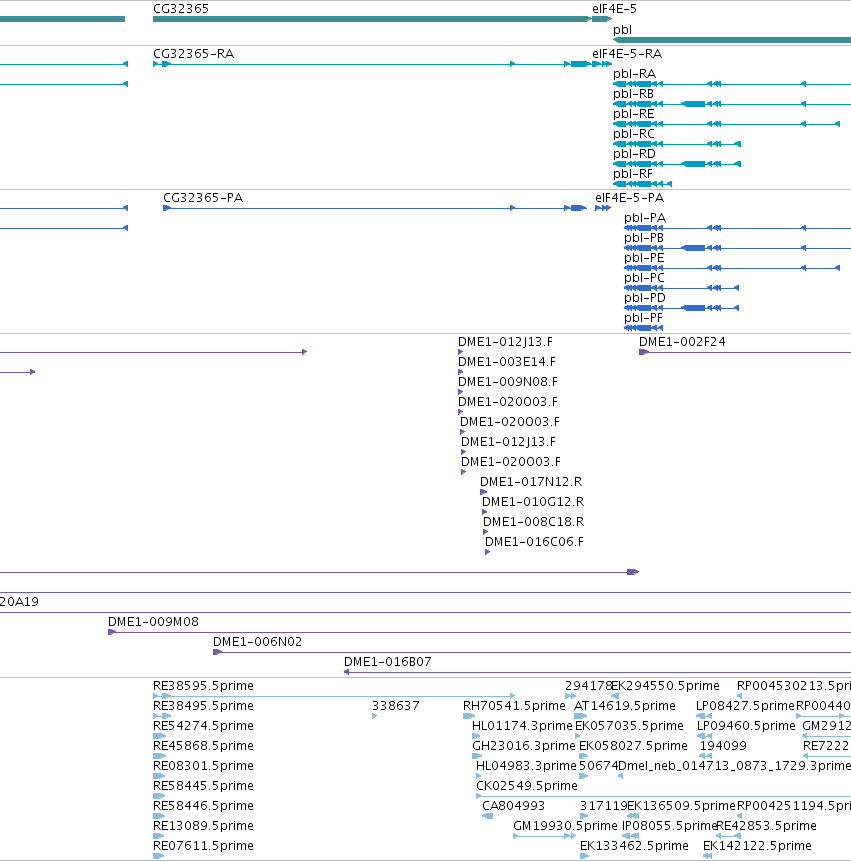Screen dimensions: 851x861
Task: Open the pbl-RD transcript label
Action: pyautogui.click(x=634, y=154)
